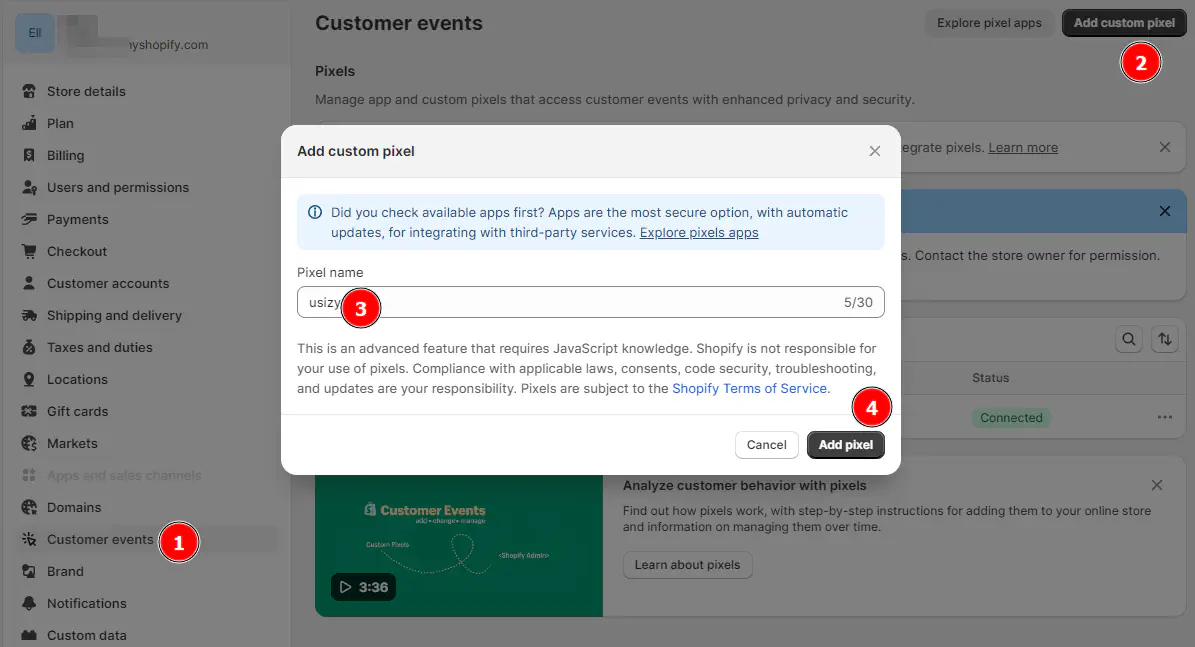1195x647 pixels.
Task: Go to Shipping and delivery settings
Action: [x=114, y=315]
